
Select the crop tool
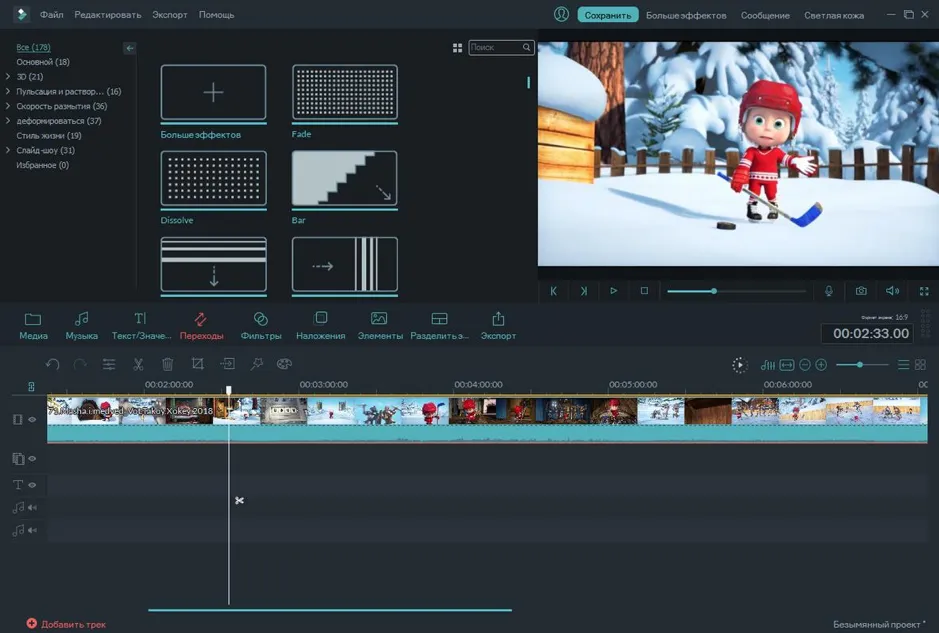(198, 364)
